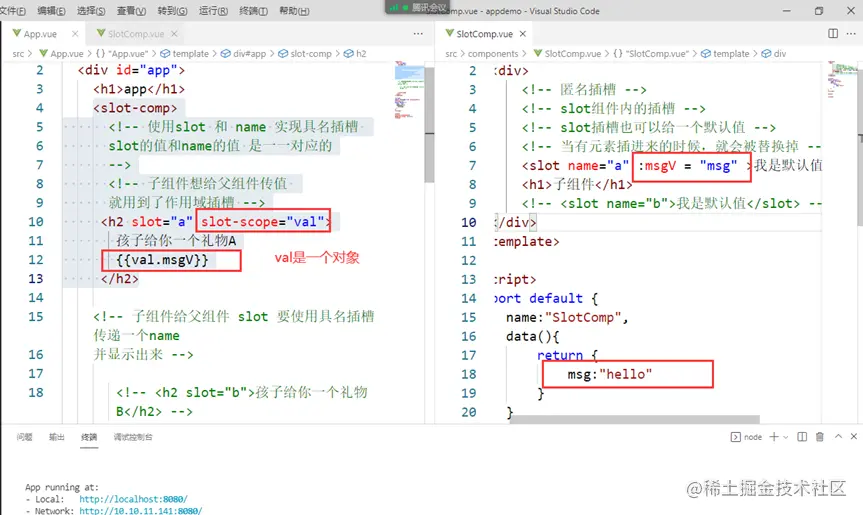This screenshot has height=515, width=863.
Task: Split the terminal pane
Action: [802, 437]
